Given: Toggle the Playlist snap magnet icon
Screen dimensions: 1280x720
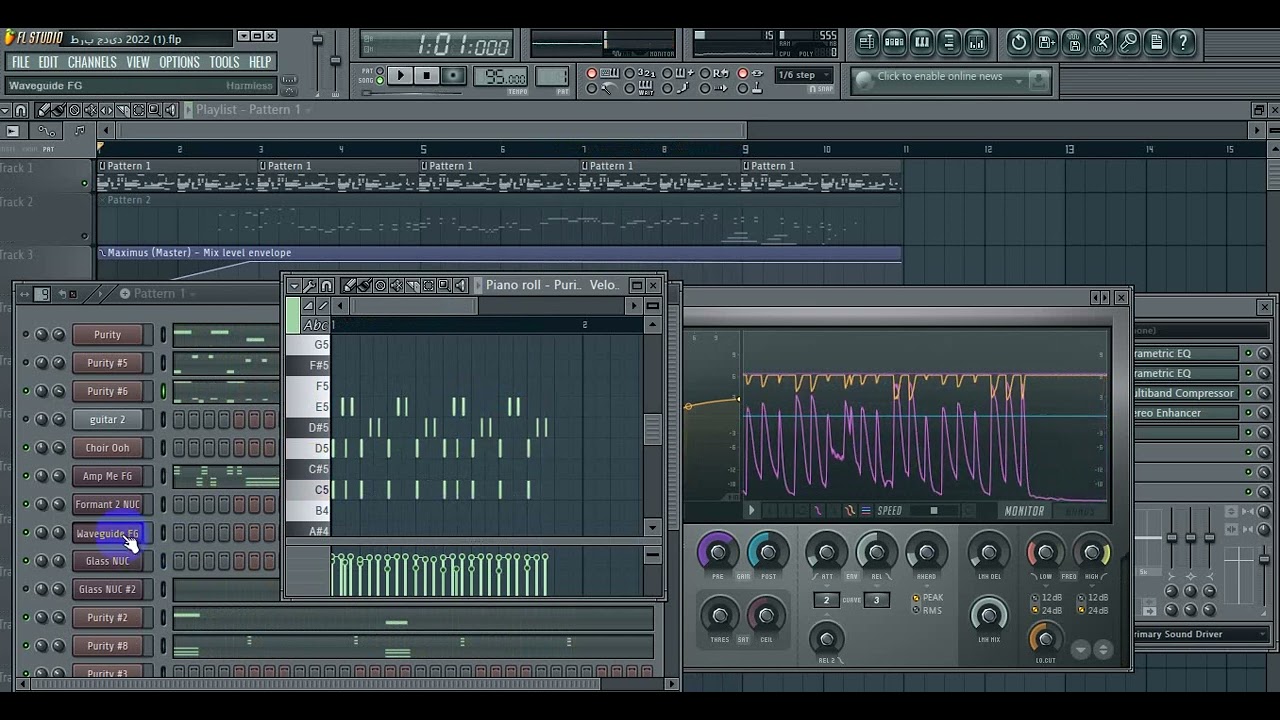Looking at the screenshot, I should tap(21, 110).
